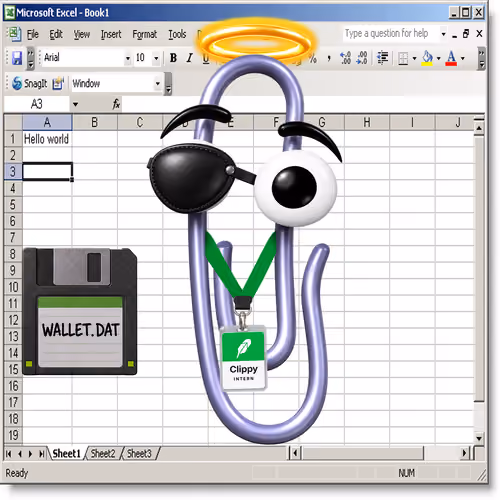Click the Decrease Decimal icon
The image size is (500, 500).
[x=362, y=58]
